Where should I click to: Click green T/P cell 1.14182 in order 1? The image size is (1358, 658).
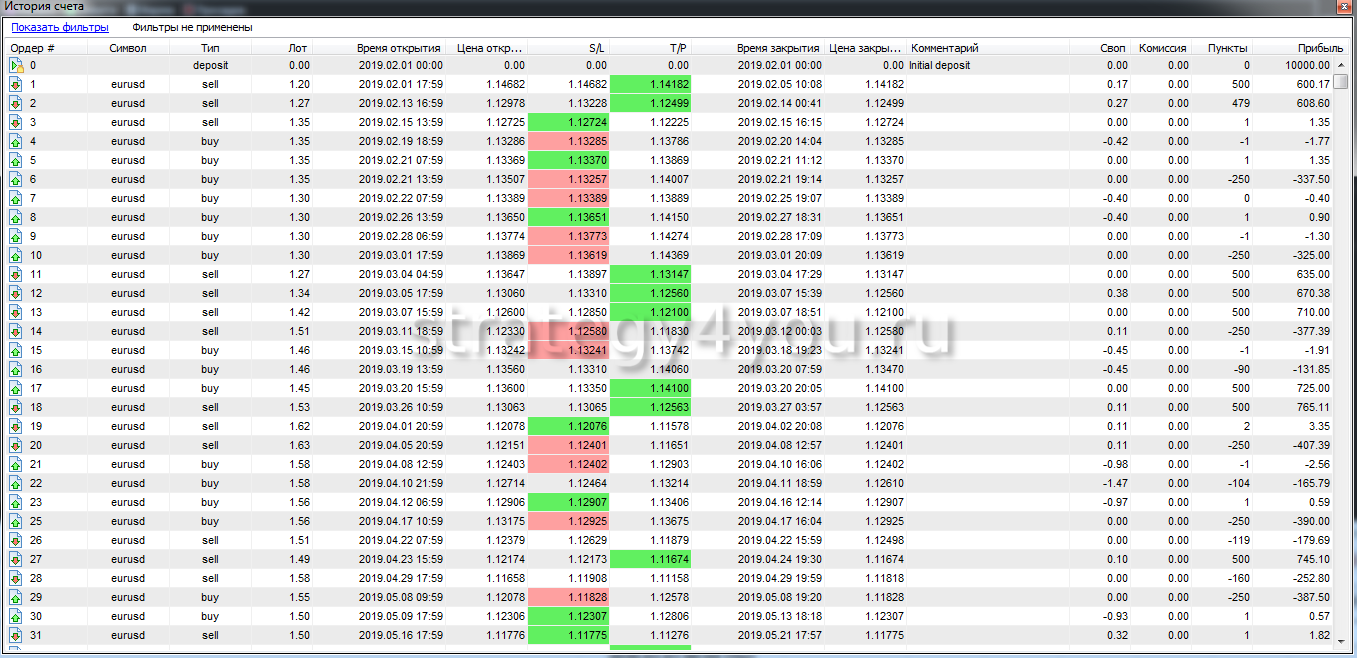pos(650,85)
